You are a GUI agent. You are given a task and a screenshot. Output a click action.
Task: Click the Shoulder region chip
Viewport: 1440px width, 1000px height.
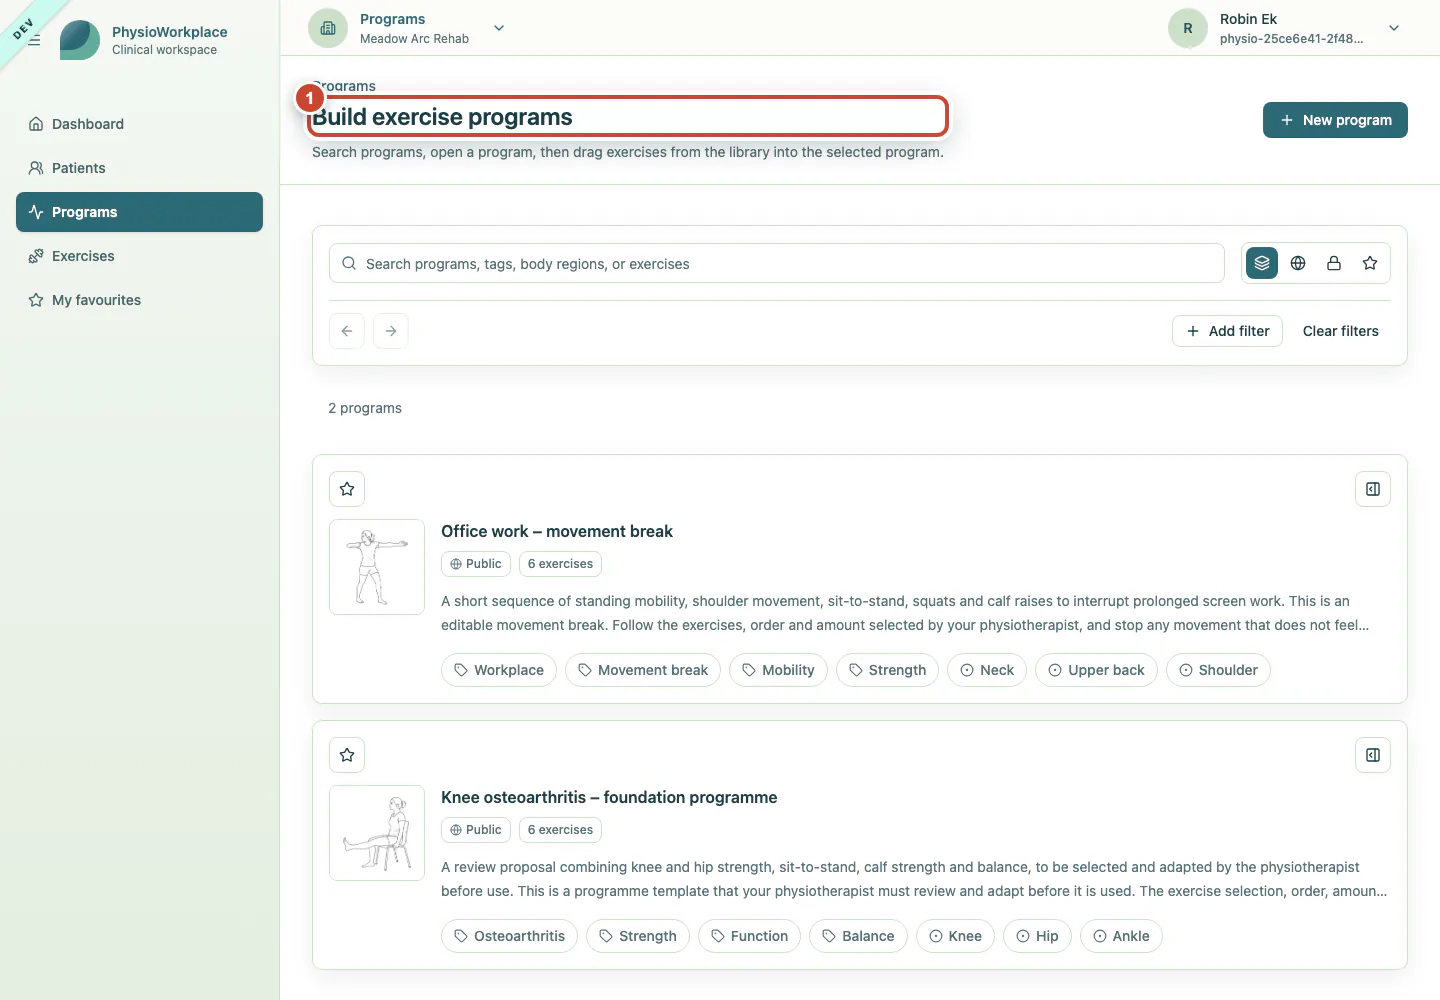click(x=1218, y=670)
